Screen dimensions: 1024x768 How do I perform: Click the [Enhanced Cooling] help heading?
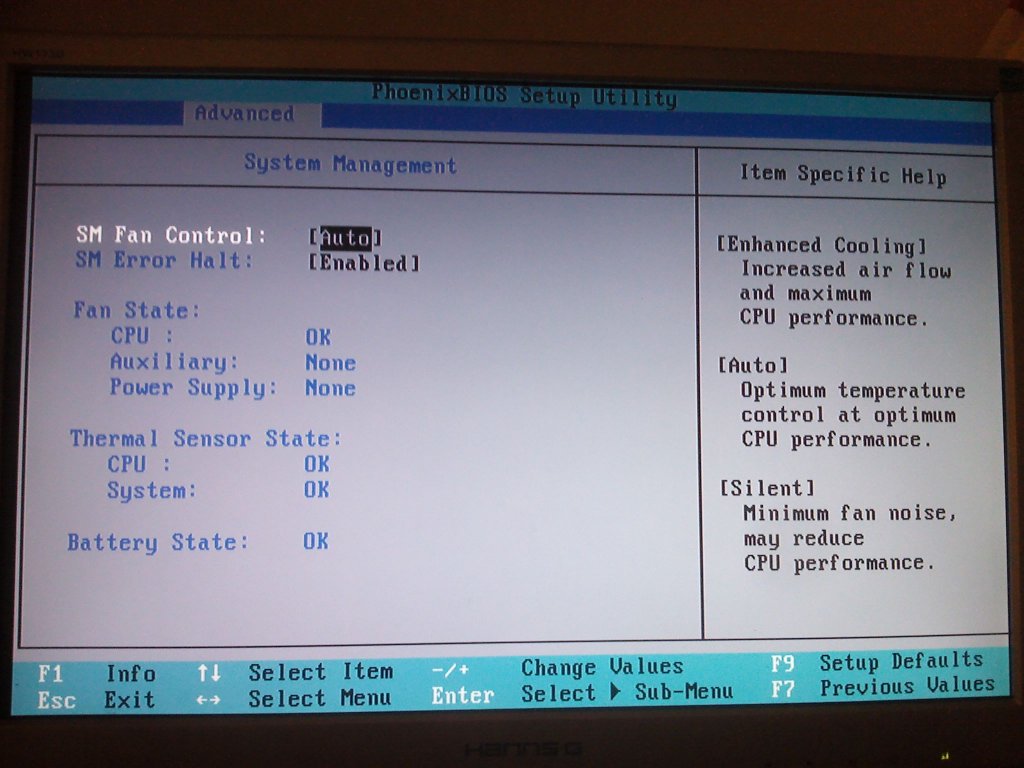click(x=822, y=246)
